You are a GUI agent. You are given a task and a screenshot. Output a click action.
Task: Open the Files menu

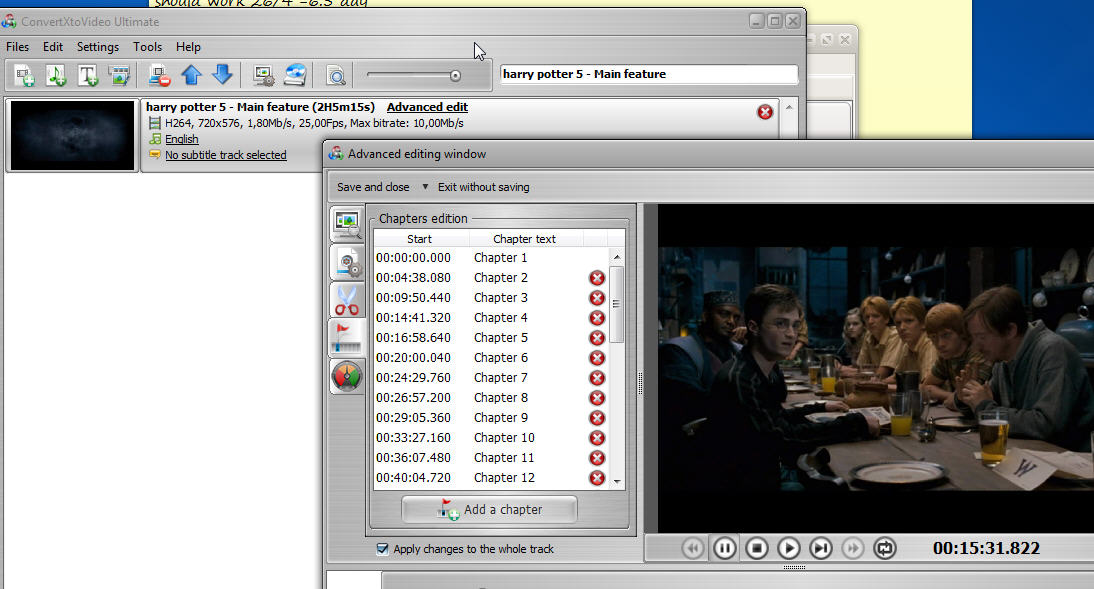tap(17, 47)
